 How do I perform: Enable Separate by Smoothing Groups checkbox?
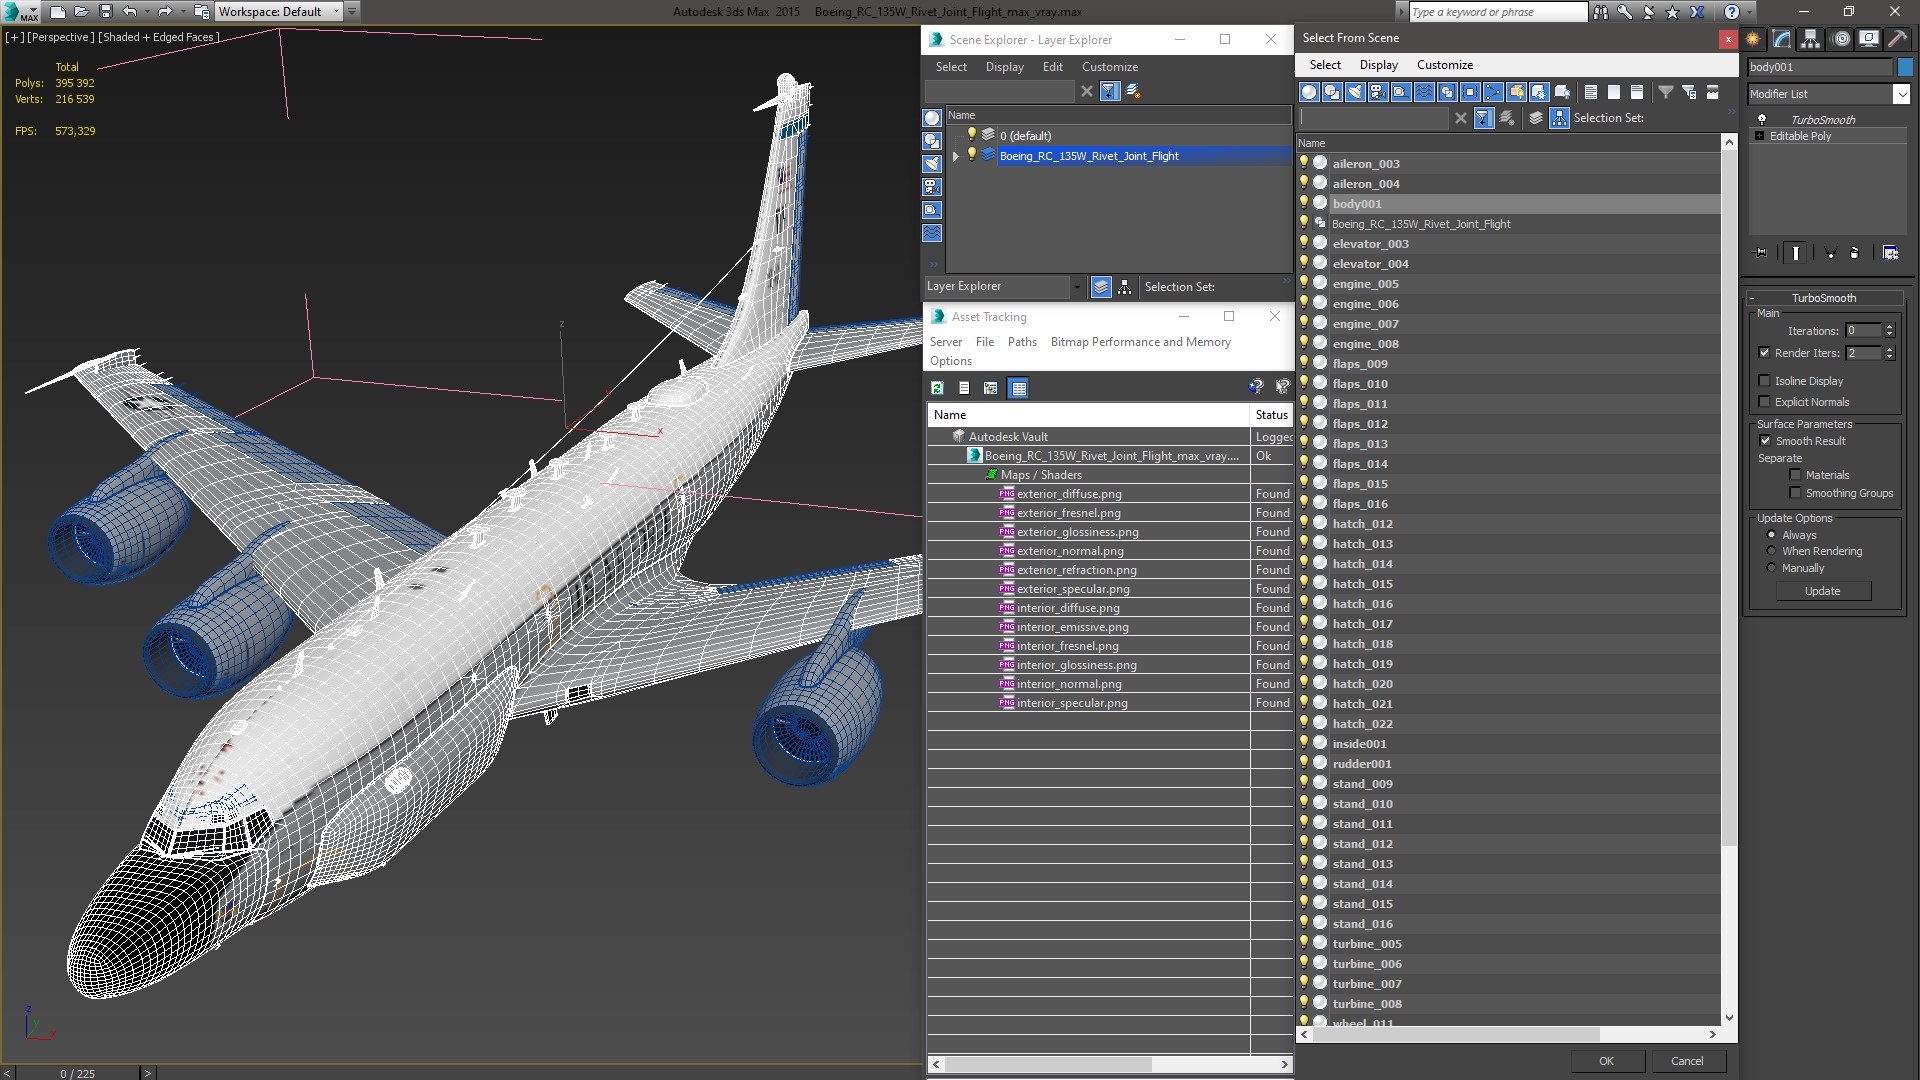[1795, 493]
